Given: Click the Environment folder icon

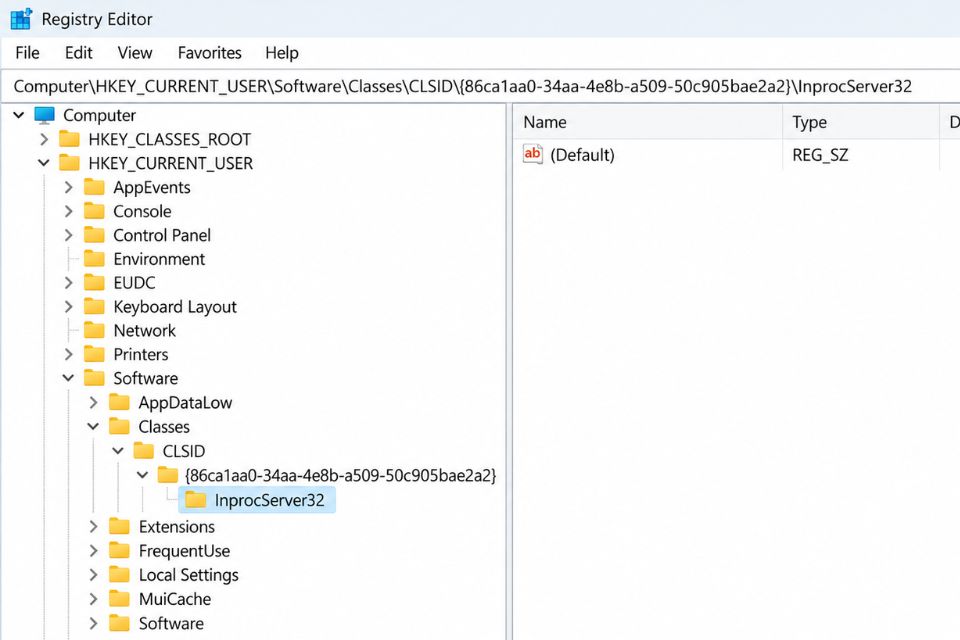Looking at the screenshot, I should coord(94,258).
